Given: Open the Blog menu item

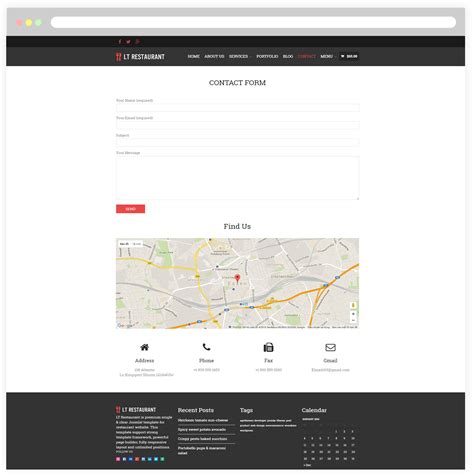Looking at the screenshot, I should point(288,56).
